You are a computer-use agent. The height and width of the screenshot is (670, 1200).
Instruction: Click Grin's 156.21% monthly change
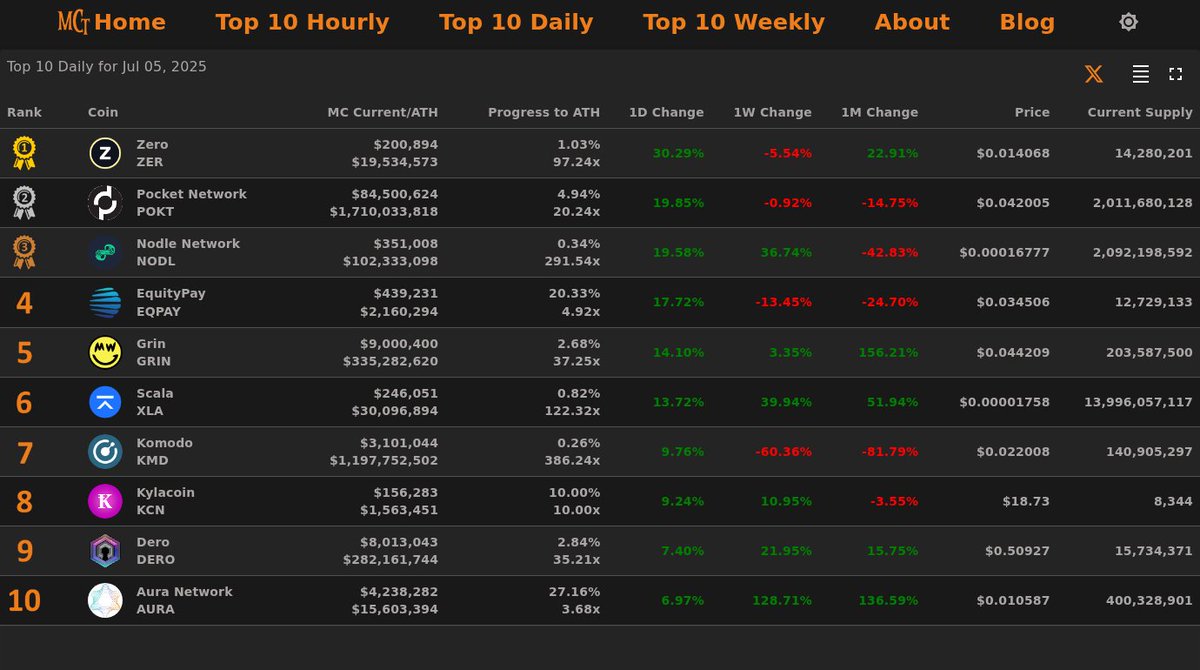[888, 352]
